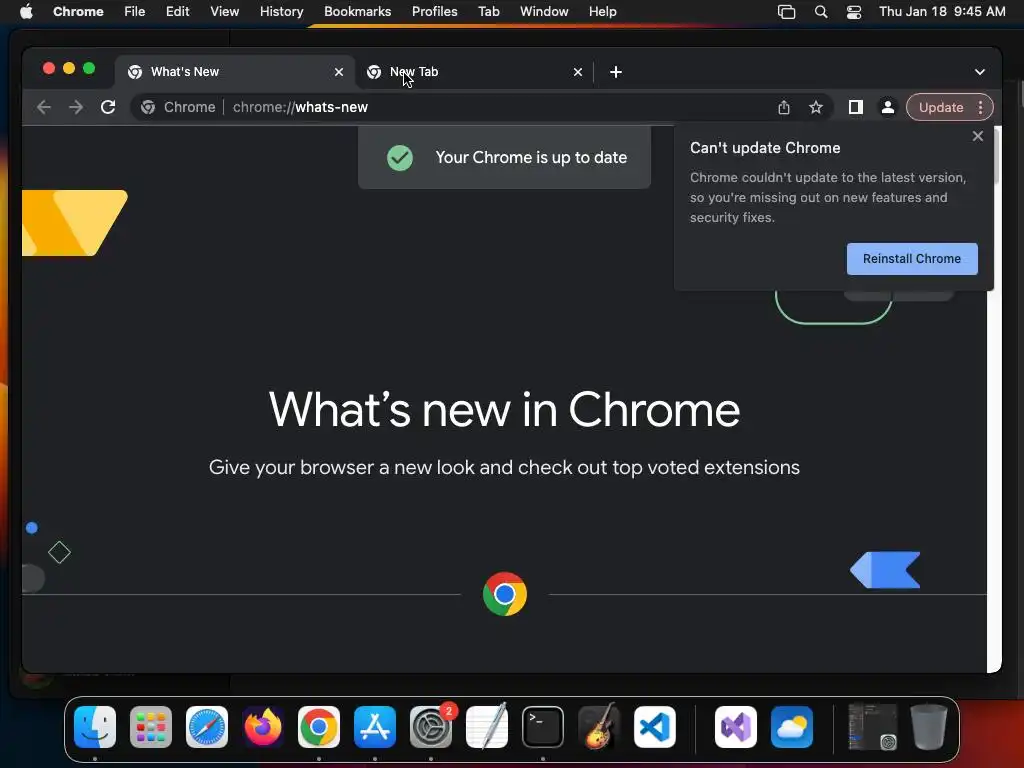Open a new tab with plus button
This screenshot has width=1024, height=768.
point(616,72)
